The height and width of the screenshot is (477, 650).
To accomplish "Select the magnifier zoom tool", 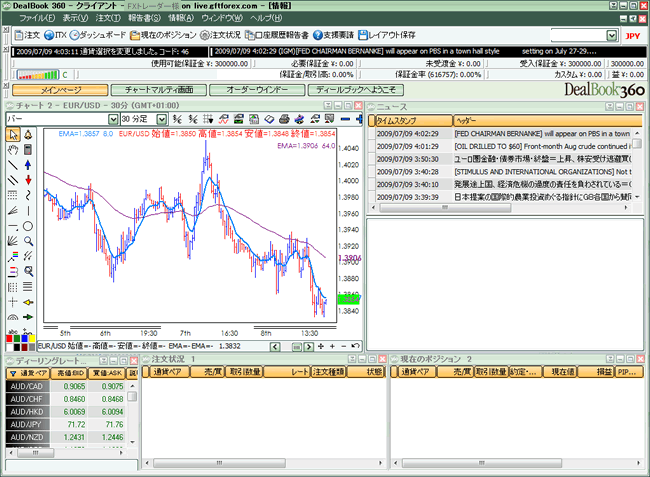I will point(28,241).
